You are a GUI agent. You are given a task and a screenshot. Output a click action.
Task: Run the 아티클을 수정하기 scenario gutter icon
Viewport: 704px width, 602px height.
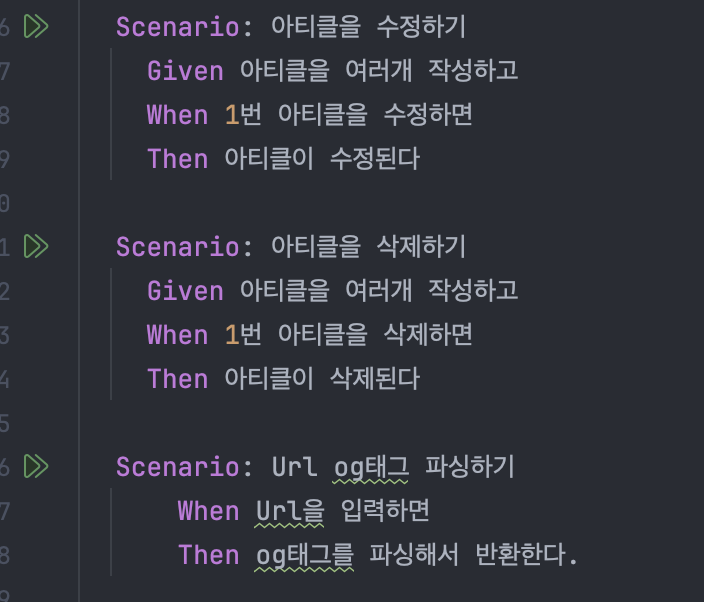point(36,26)
